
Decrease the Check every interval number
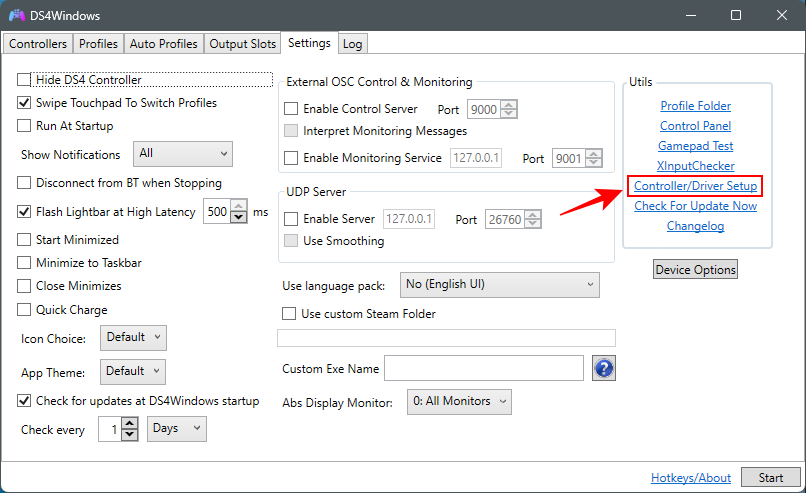(x=130, y=435)
